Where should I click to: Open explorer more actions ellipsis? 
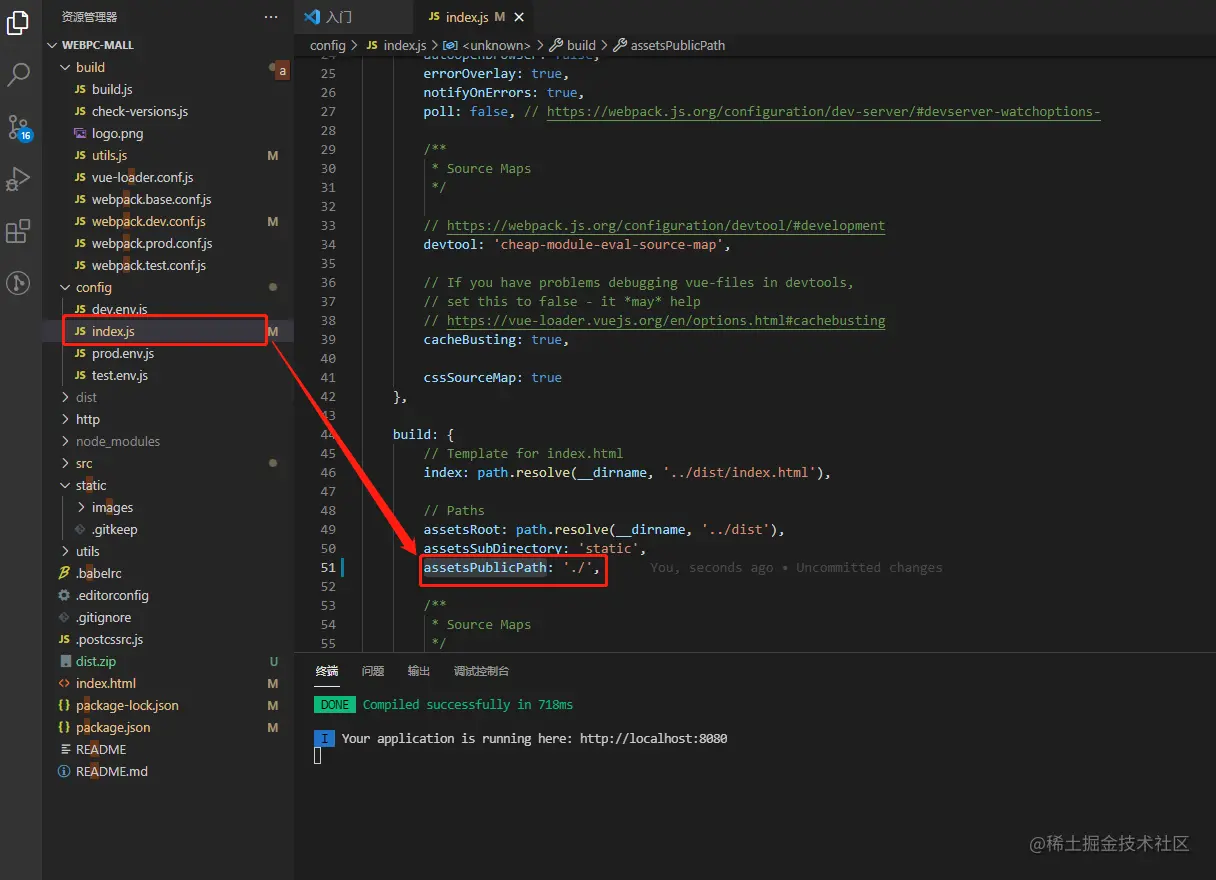tap(271, 17)
